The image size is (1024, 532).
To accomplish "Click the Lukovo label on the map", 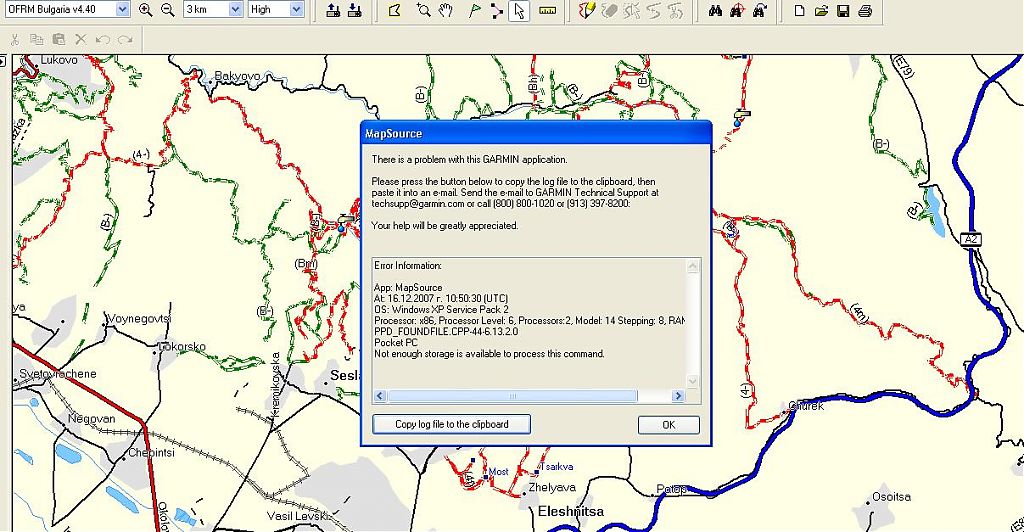I will (x=59, y=60).
